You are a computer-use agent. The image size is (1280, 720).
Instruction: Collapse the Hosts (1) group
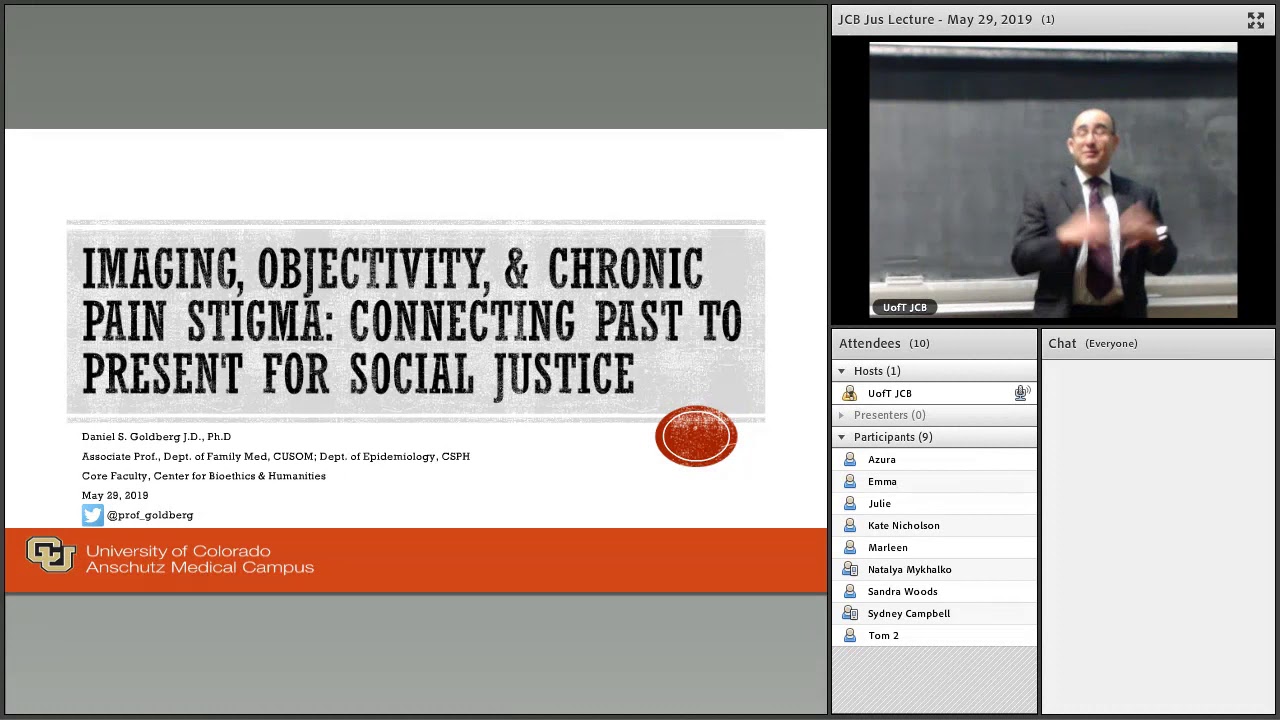tap(841, 371)
